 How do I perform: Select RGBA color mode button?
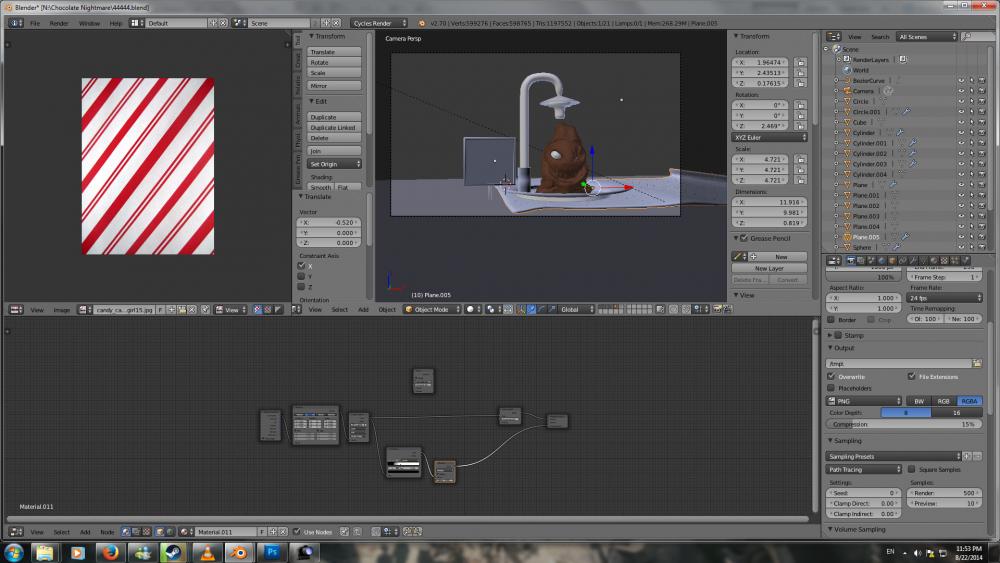pyautogui.click(x=969, y=401)
